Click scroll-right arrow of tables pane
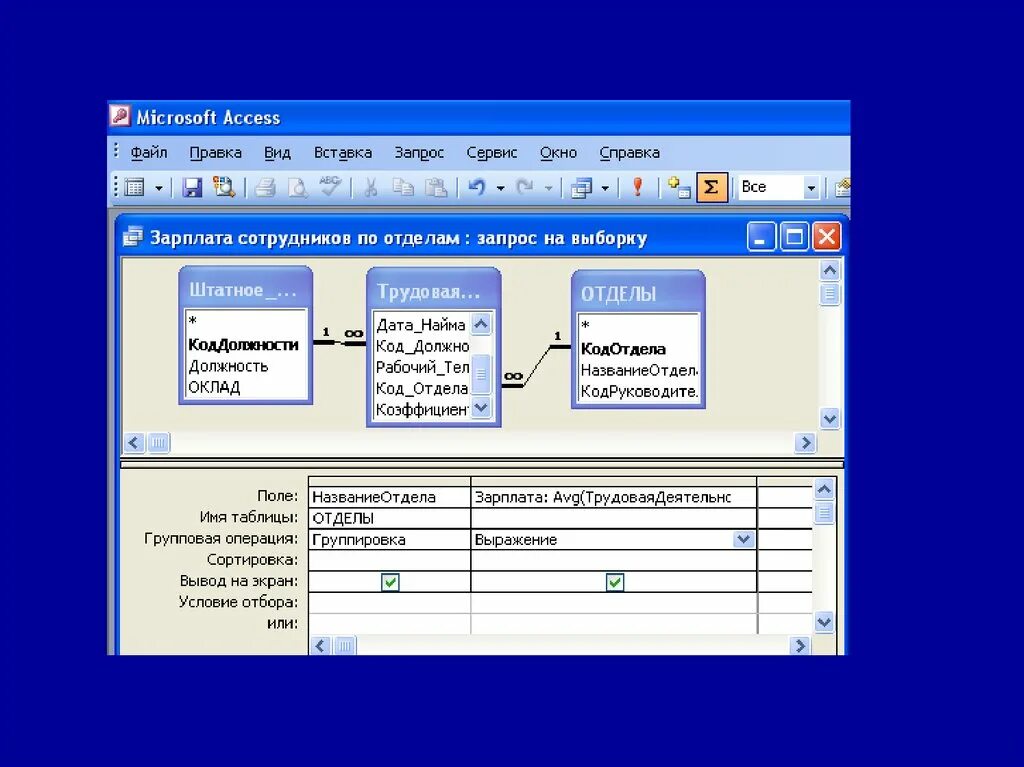The height and width of the screenshot is (767, 1024). [805, 443]
